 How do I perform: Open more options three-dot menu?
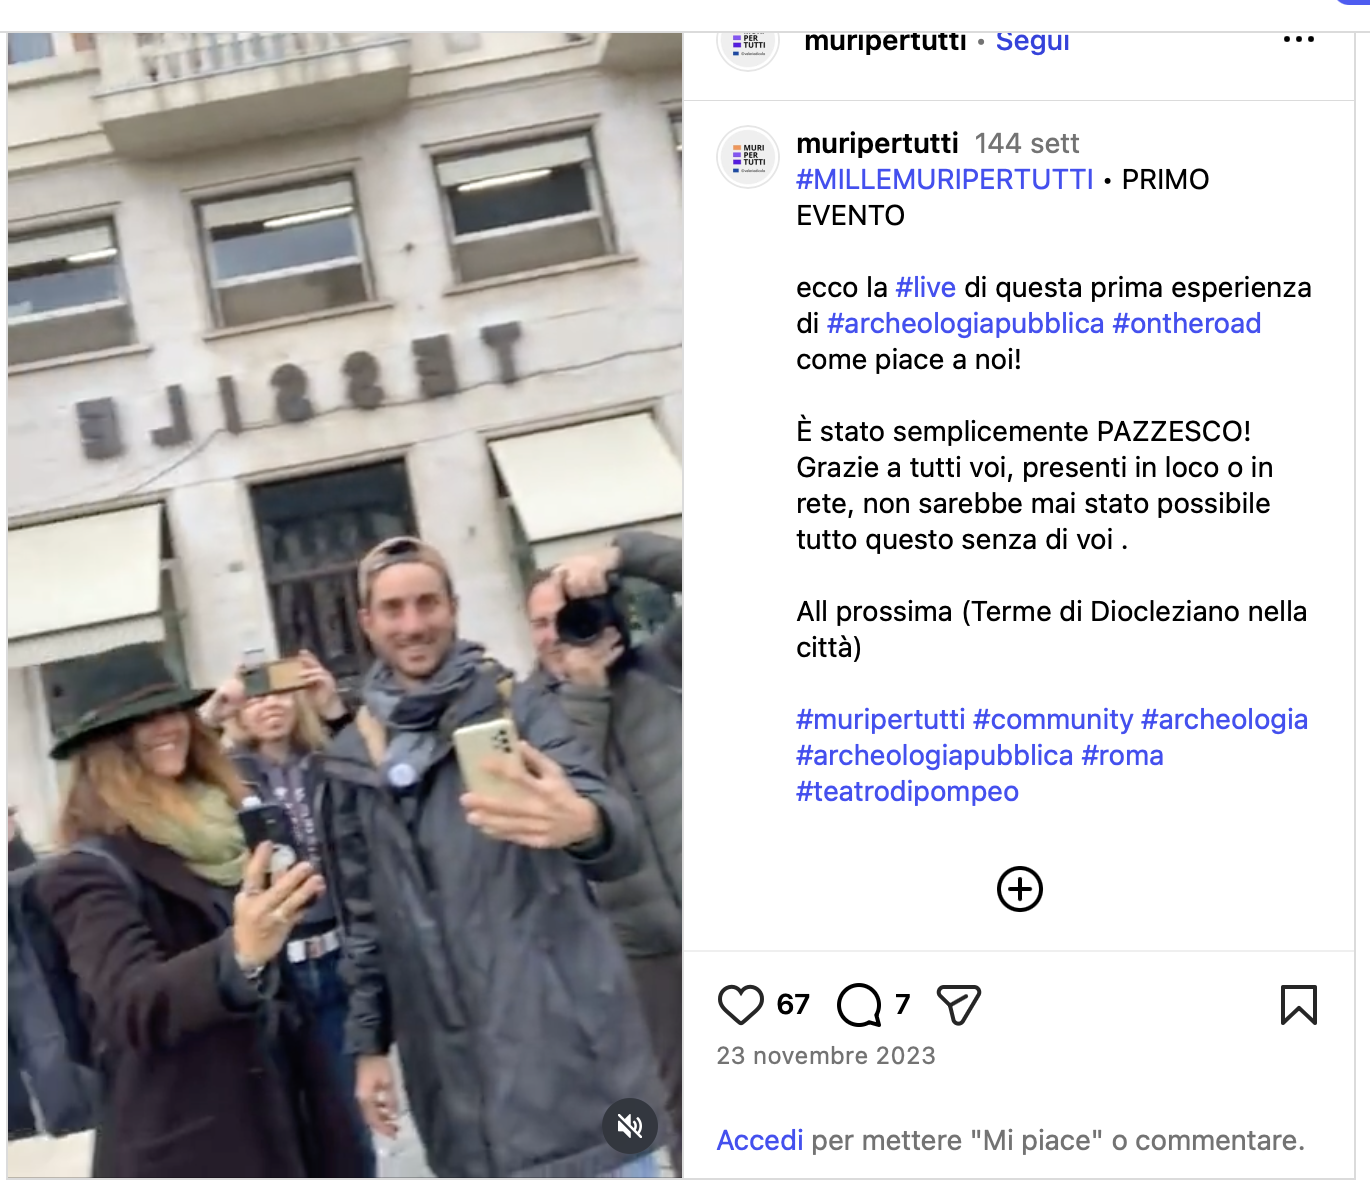tap(1299, 39)
